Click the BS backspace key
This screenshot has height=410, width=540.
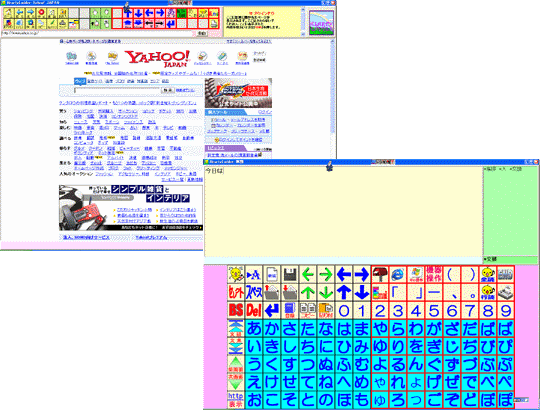pos(236,310)
